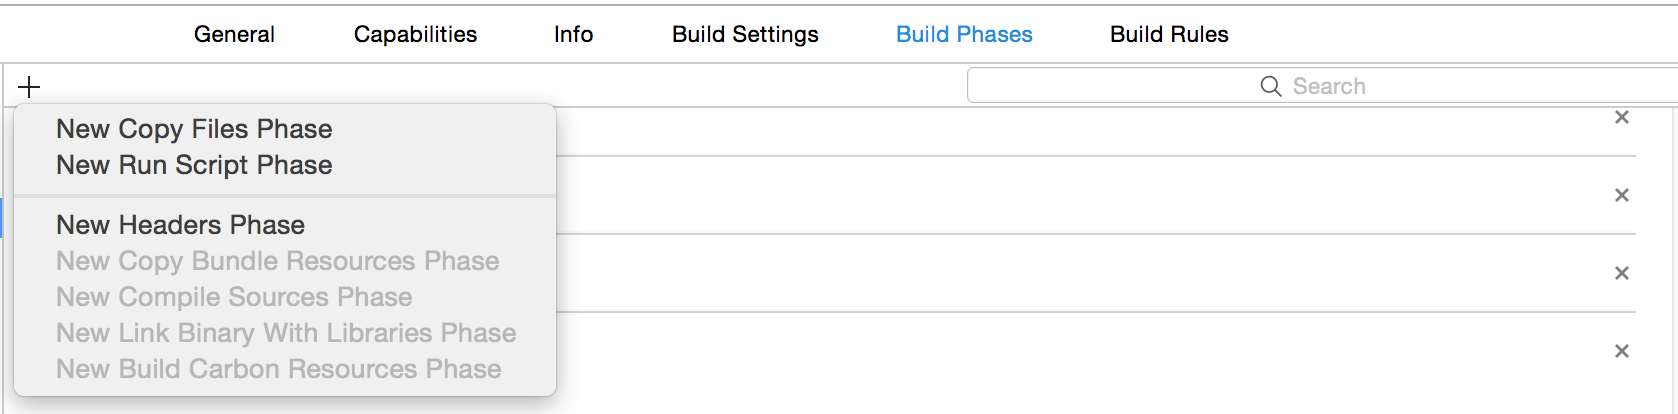Select New Link Binary With Libraries Phase
Viewport: 1678px width, 414px height.
point(285,333)
